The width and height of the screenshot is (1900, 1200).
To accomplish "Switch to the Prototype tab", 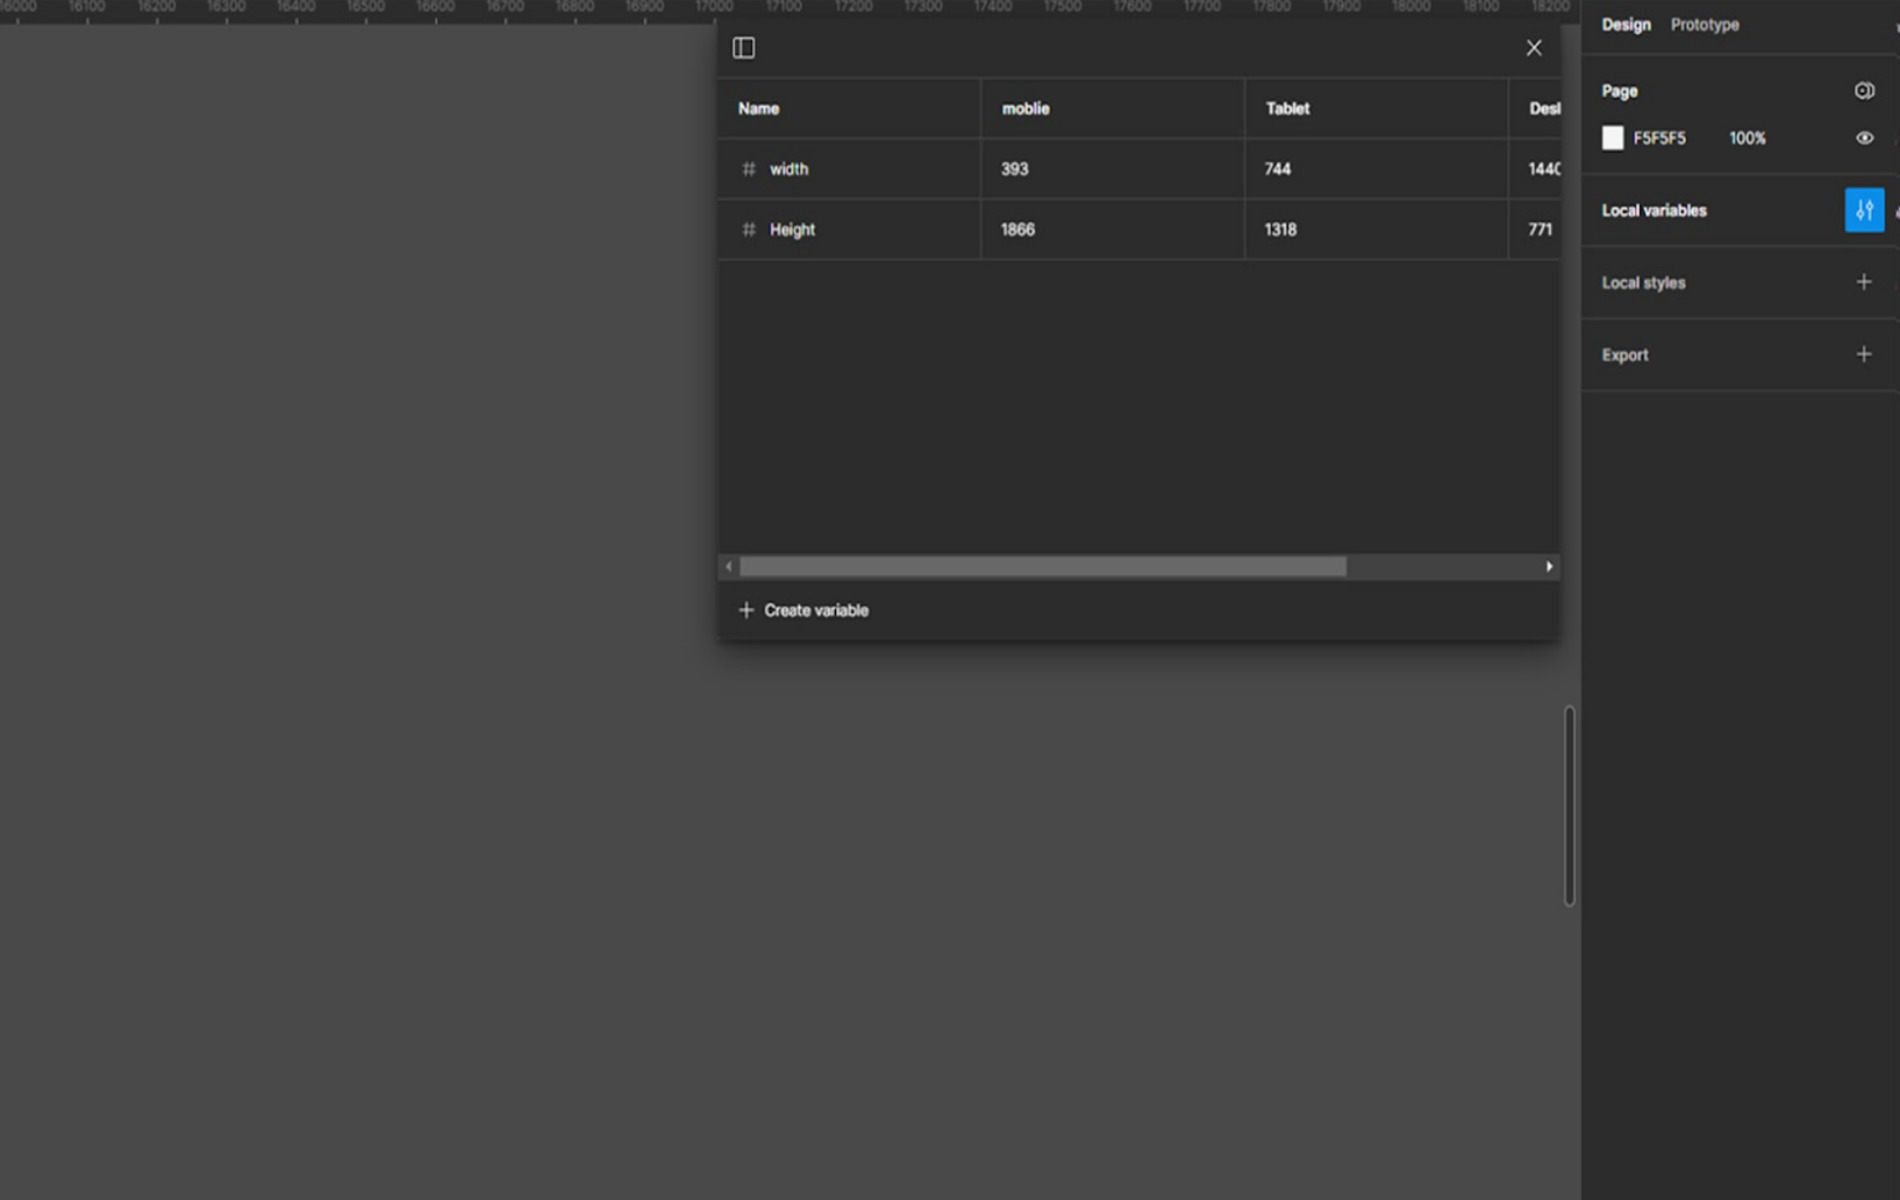I will [x=1704, y=25].
